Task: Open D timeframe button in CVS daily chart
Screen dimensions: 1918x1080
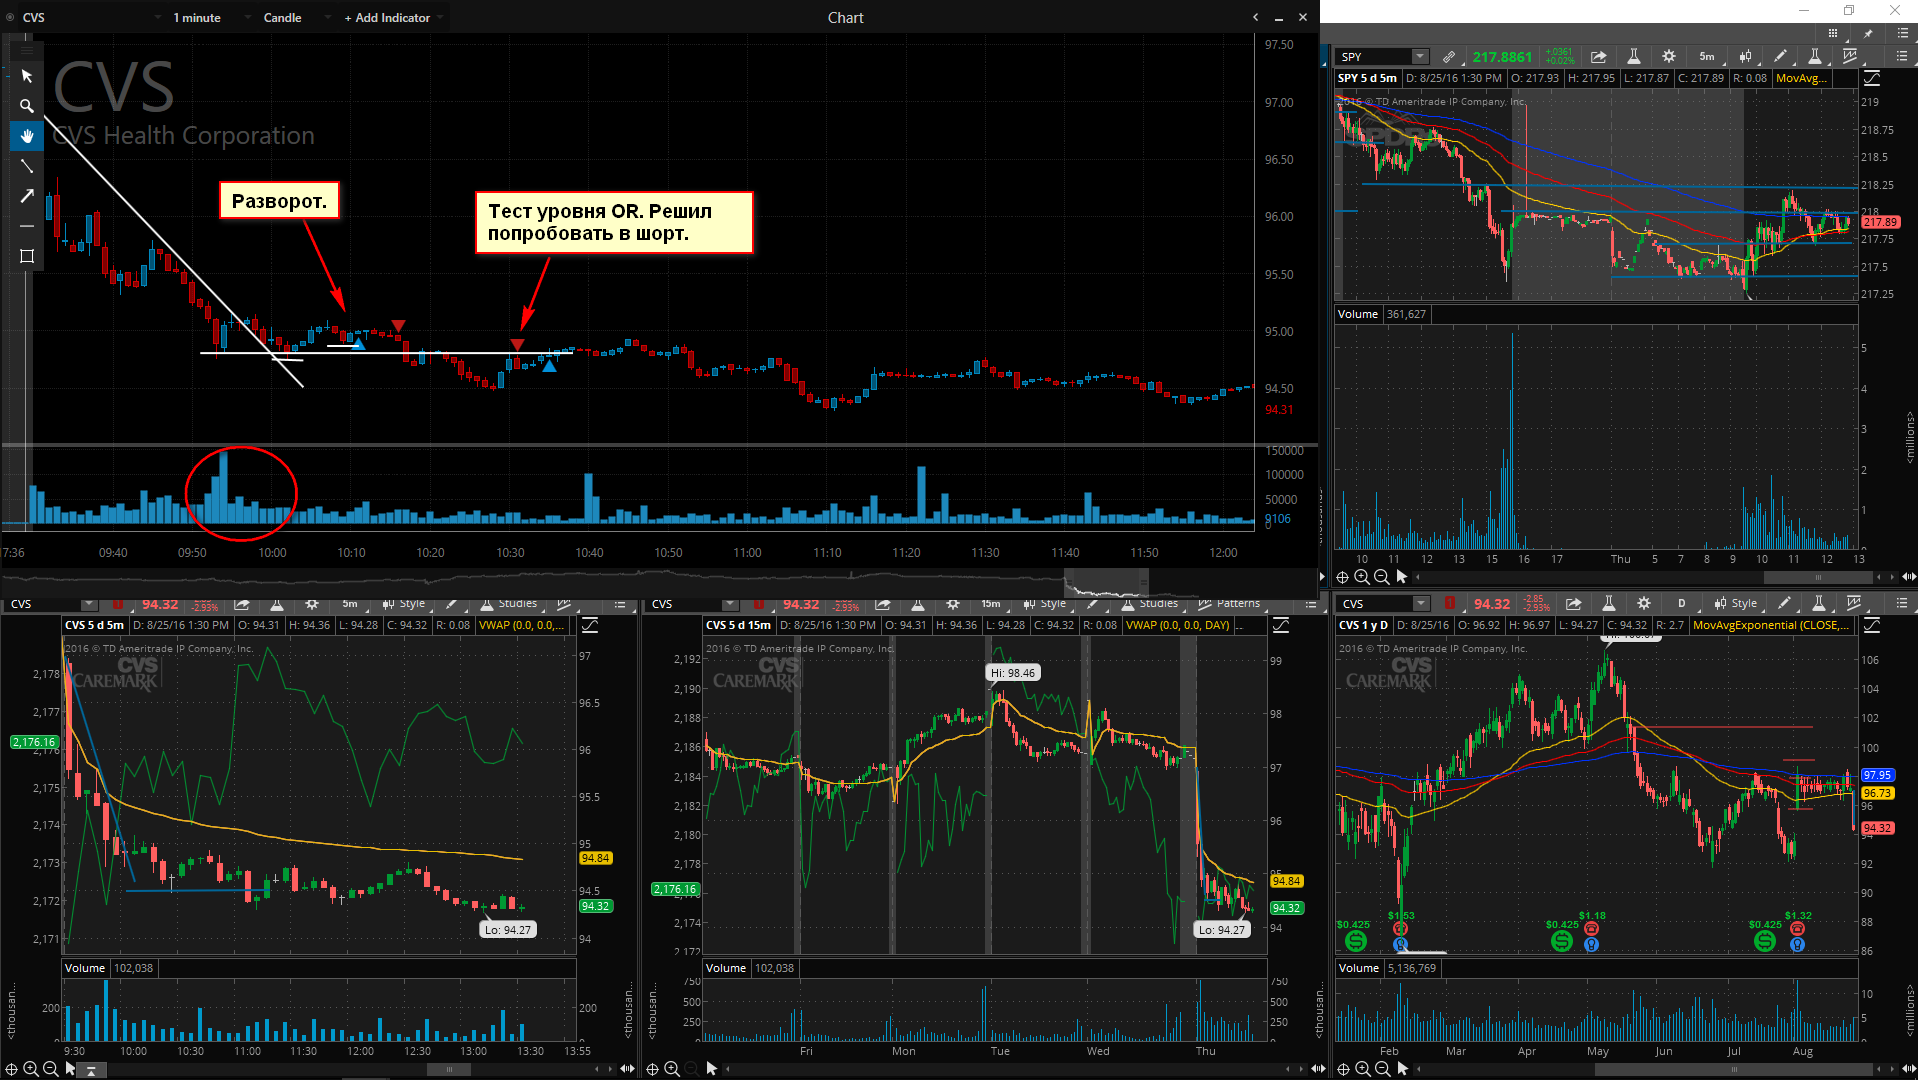Action: tap(1681, 604)
